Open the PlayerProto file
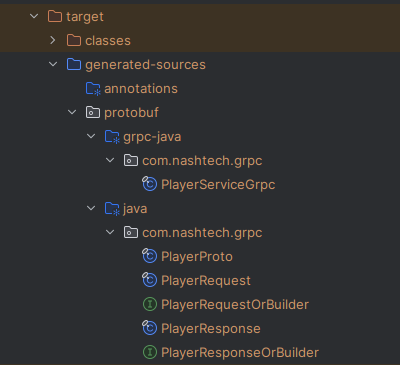Screen dimensions: 400x365 click(x=197, y=257)
